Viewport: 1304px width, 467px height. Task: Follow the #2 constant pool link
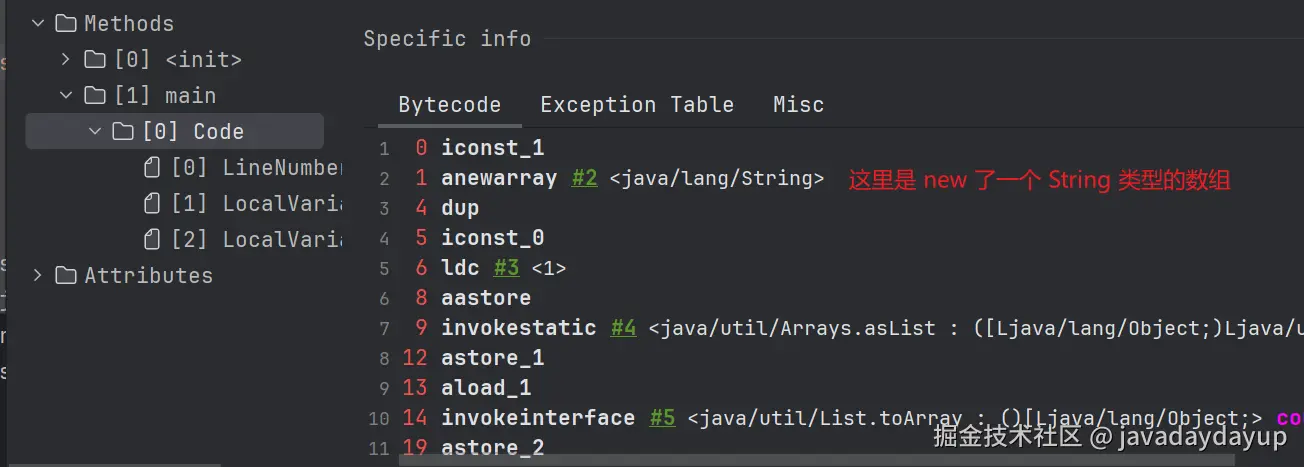point(584,178)
